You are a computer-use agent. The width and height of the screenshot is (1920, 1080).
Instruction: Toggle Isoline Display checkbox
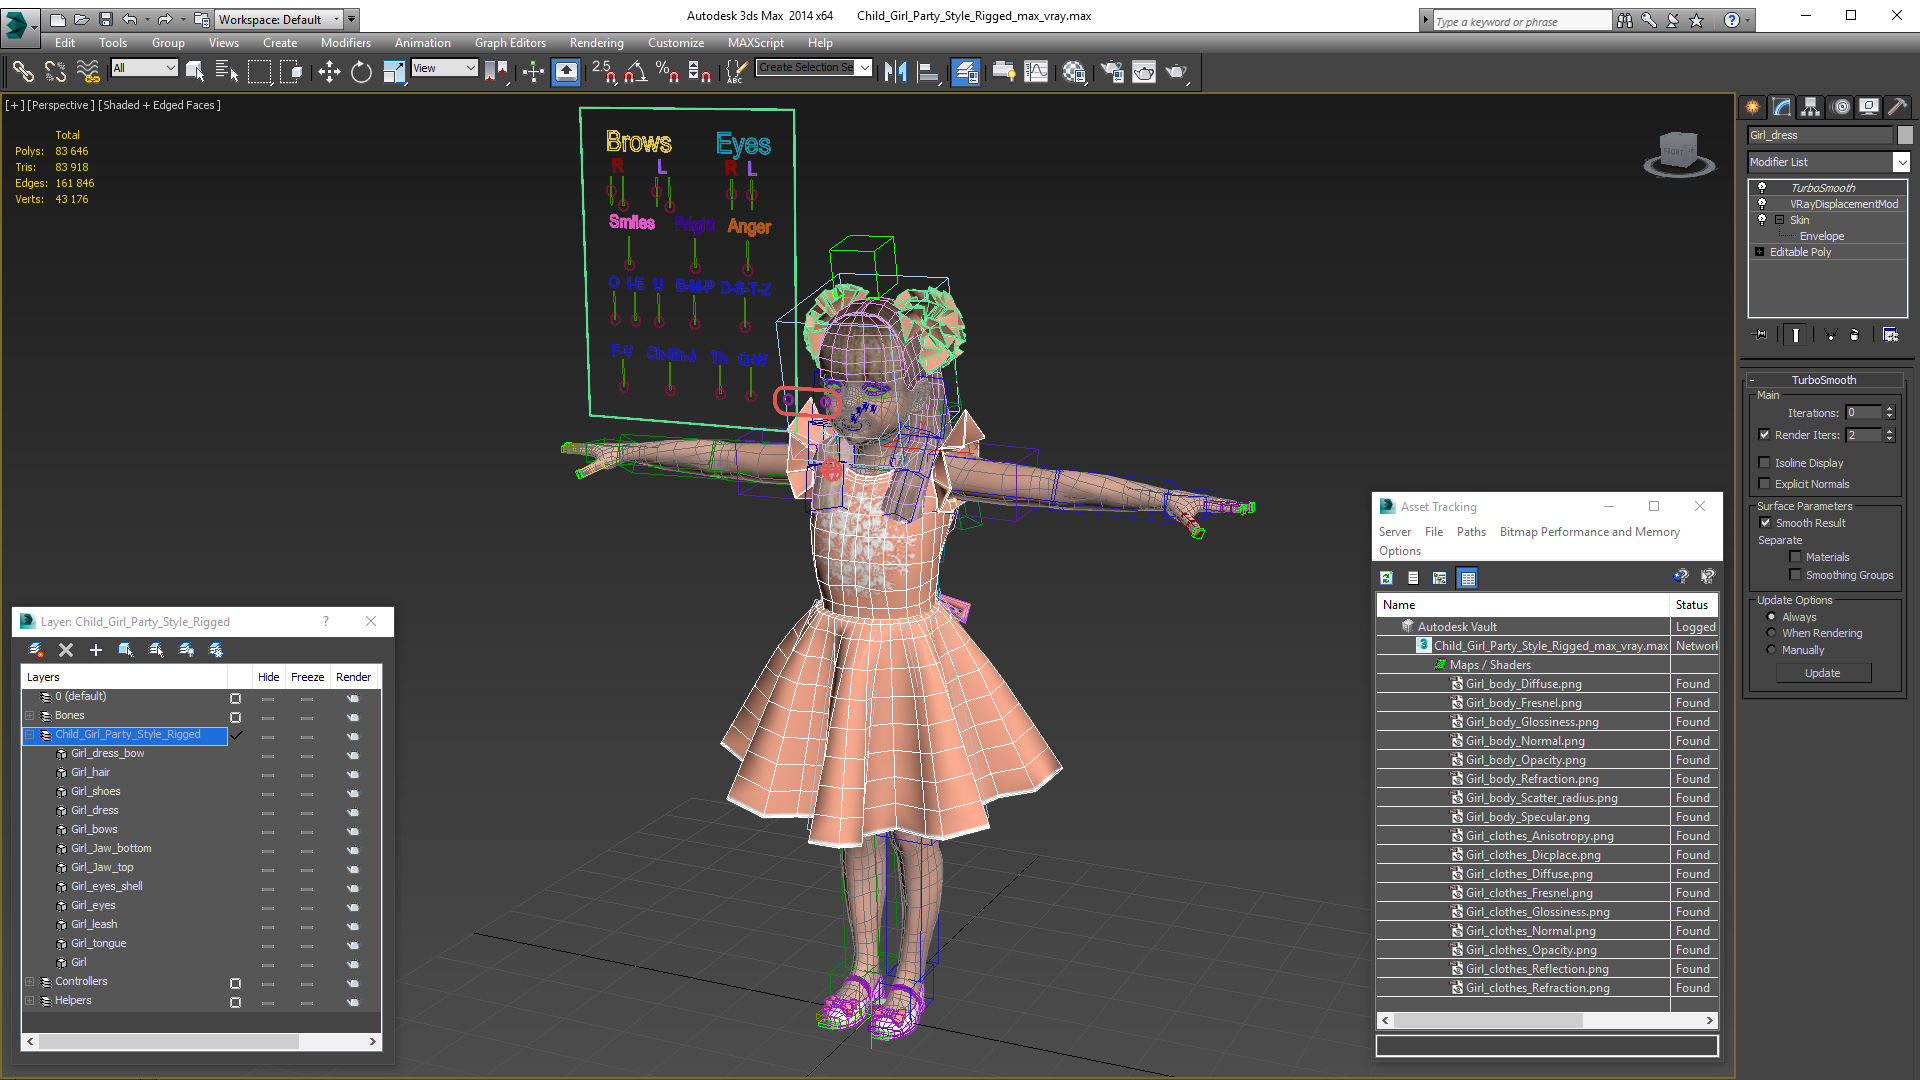click(x=1765, y=462)
